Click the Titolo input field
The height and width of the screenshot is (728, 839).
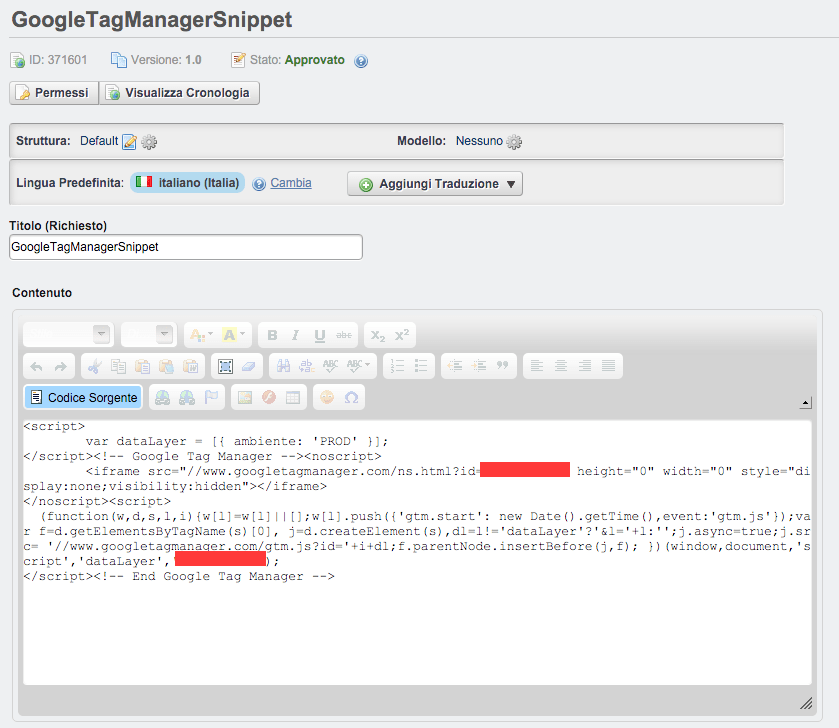point(186,247)
